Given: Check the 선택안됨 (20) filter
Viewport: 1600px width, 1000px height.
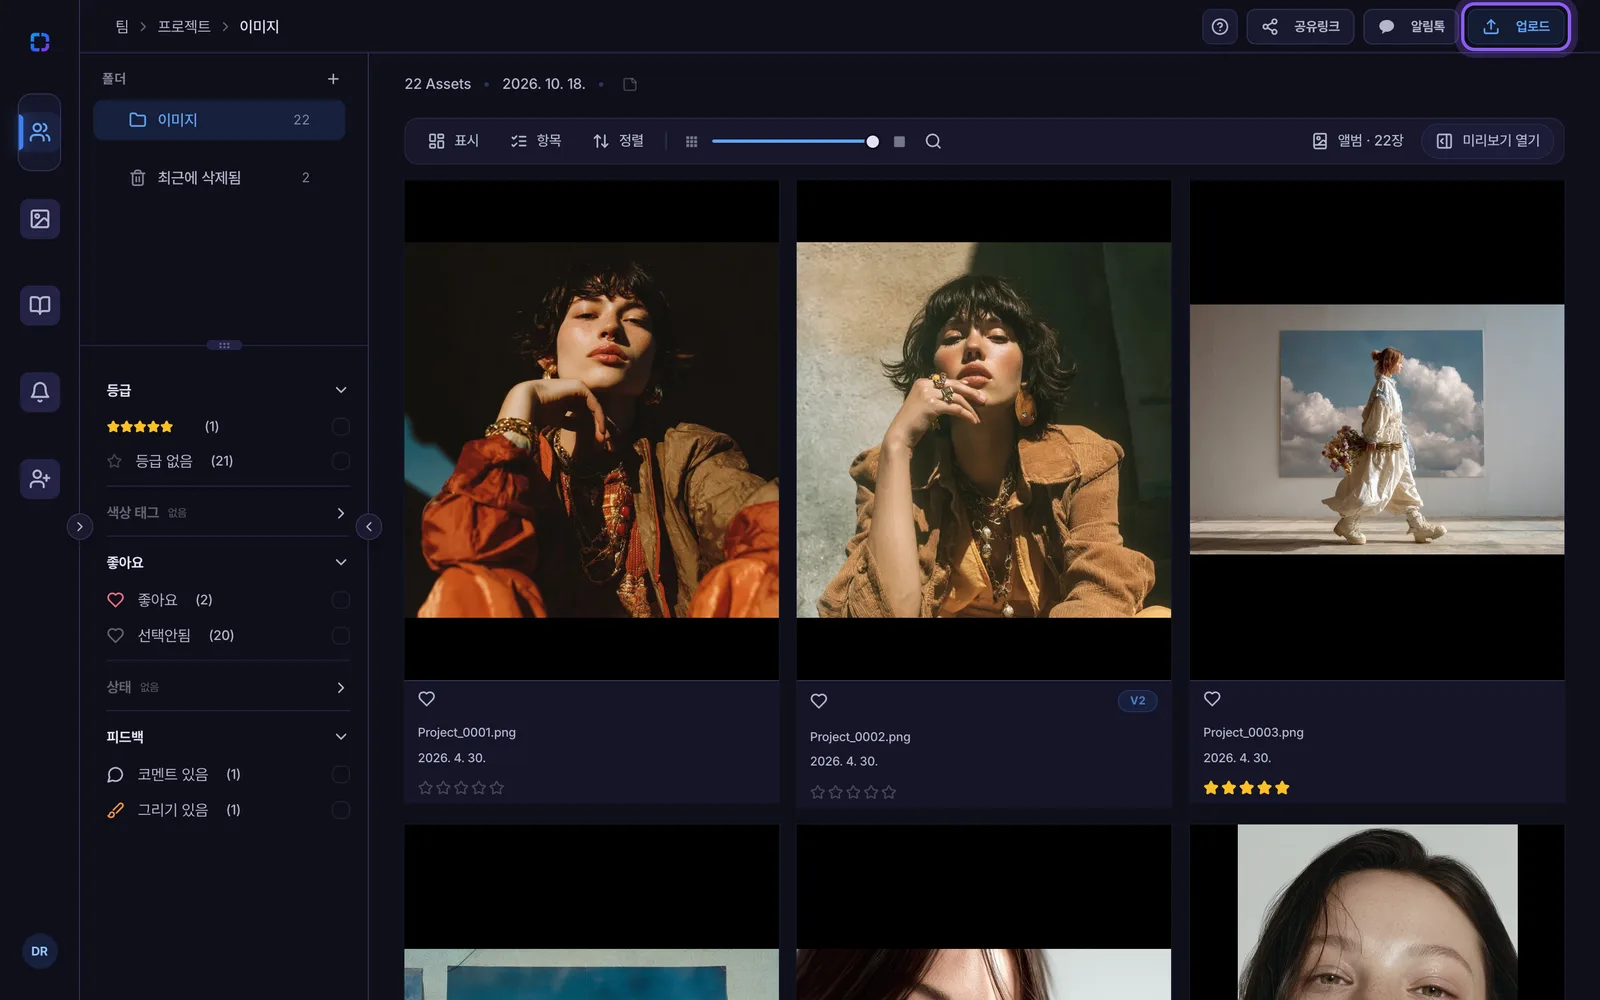Looking at the screenshot, I should tap(341, 636).
